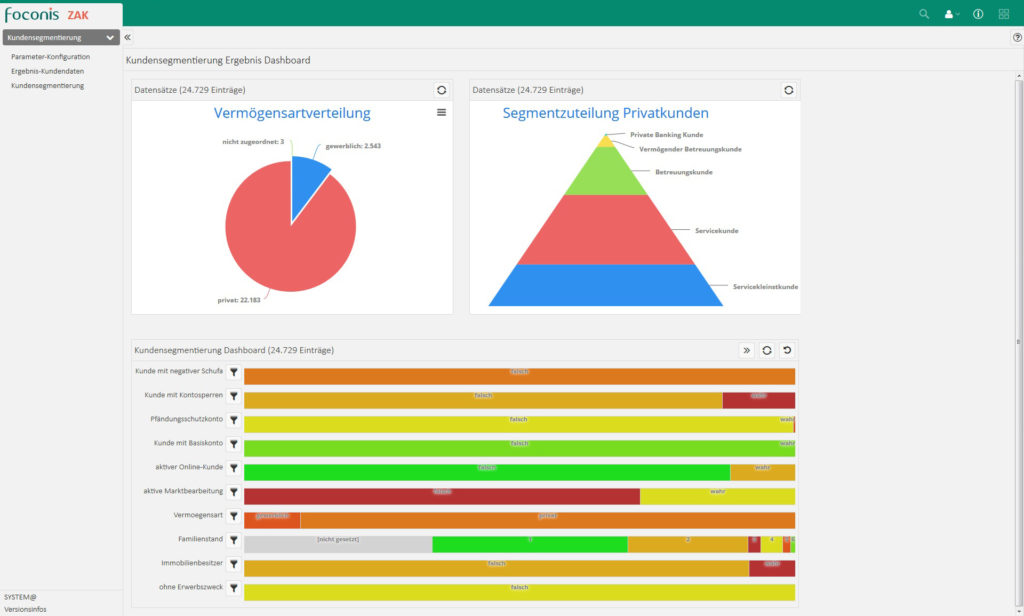Select Kundensegmentierung sidebar entry

pos(47,86)
